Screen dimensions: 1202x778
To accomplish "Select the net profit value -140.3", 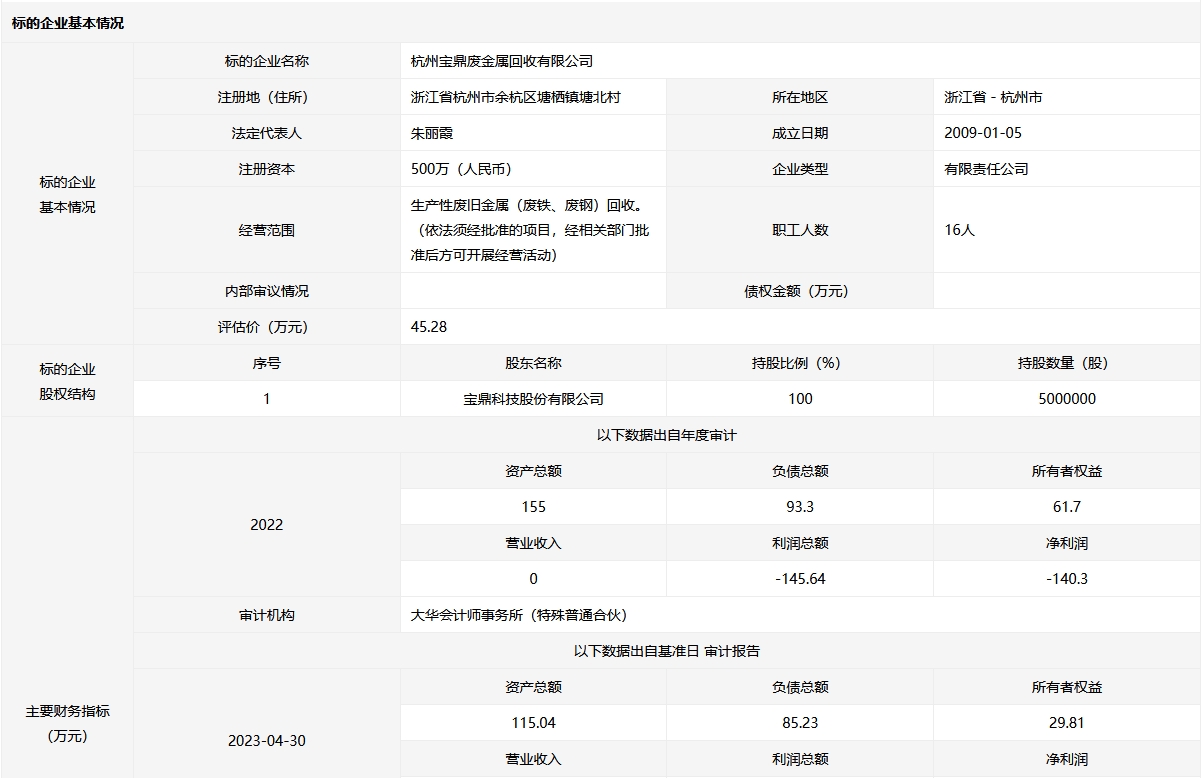I will (x=1067, y=579).
